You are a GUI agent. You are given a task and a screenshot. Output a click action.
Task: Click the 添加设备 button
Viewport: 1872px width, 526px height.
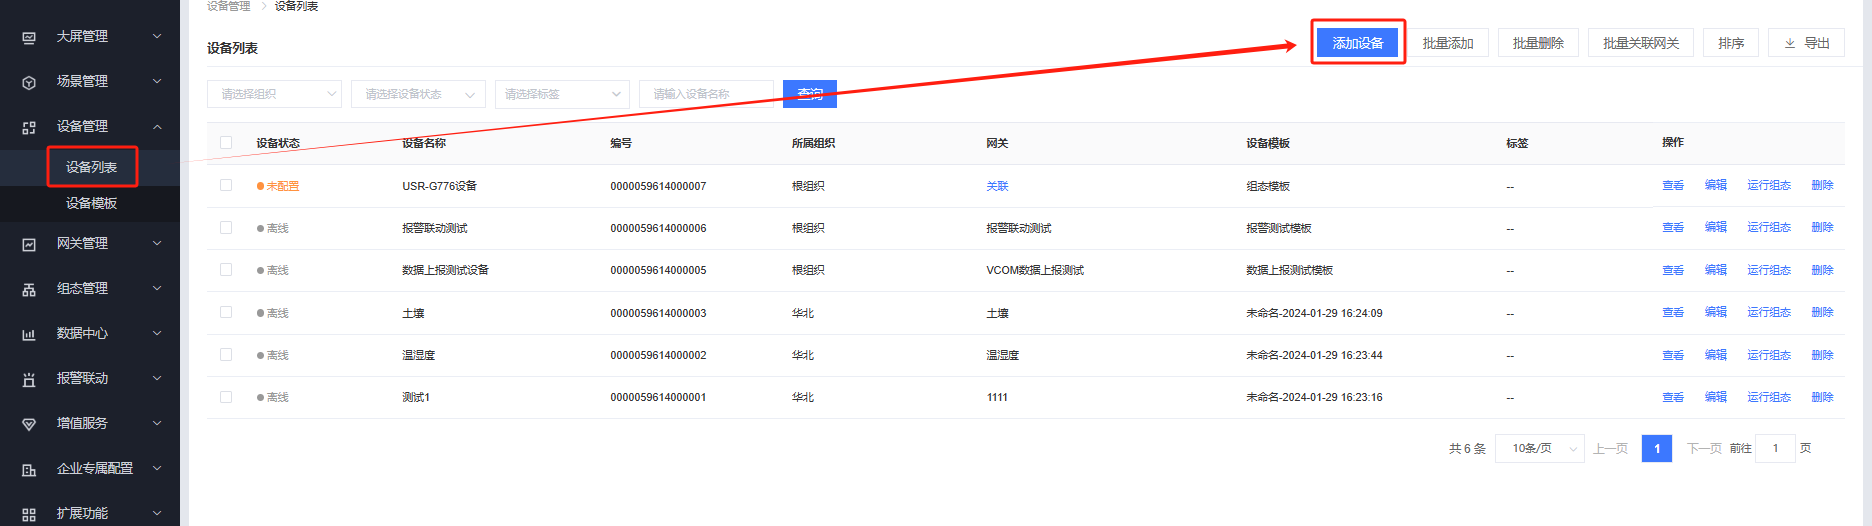[1357, 43]
